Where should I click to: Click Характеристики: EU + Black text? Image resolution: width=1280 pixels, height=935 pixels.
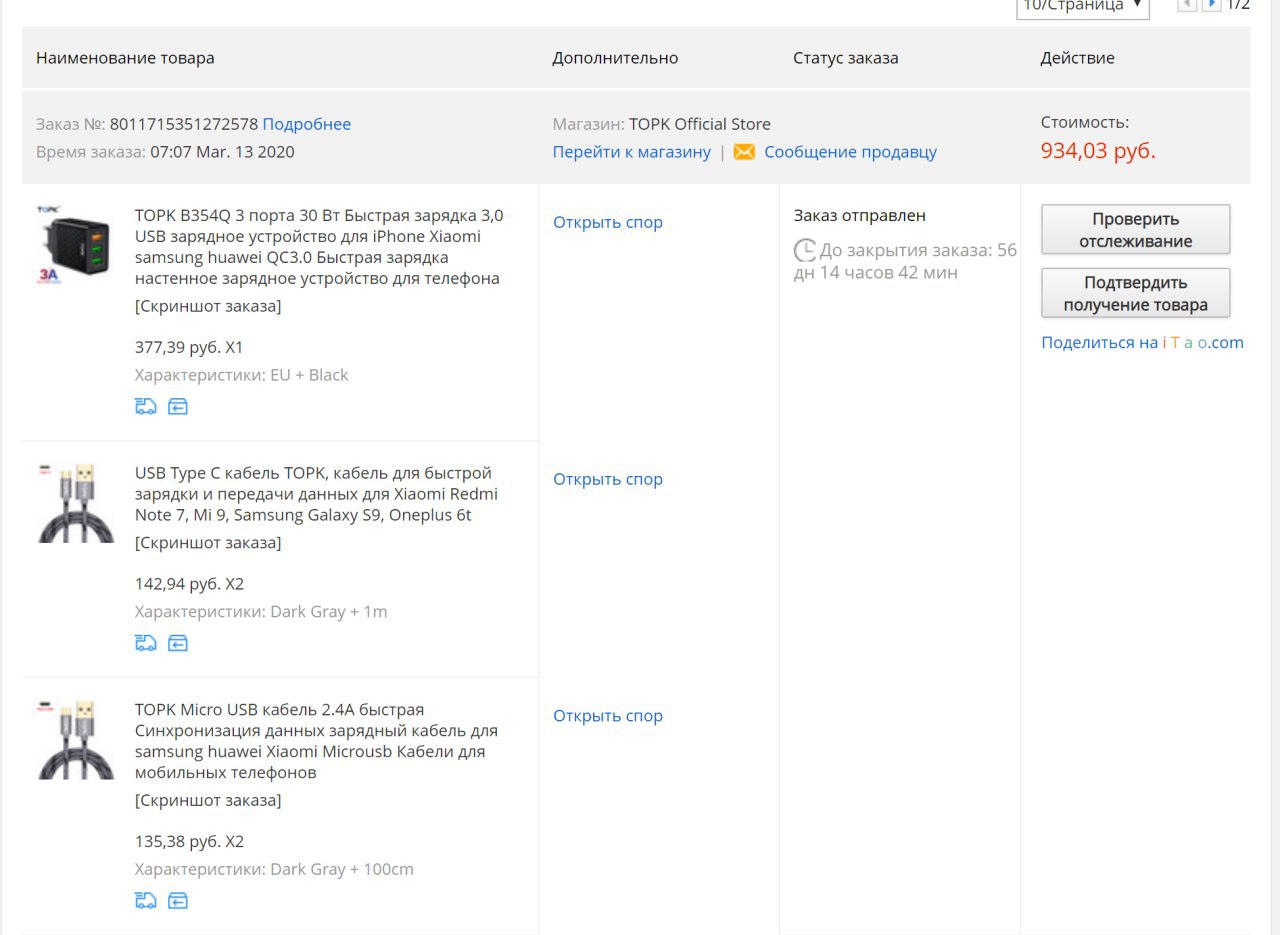coord(242,375)
